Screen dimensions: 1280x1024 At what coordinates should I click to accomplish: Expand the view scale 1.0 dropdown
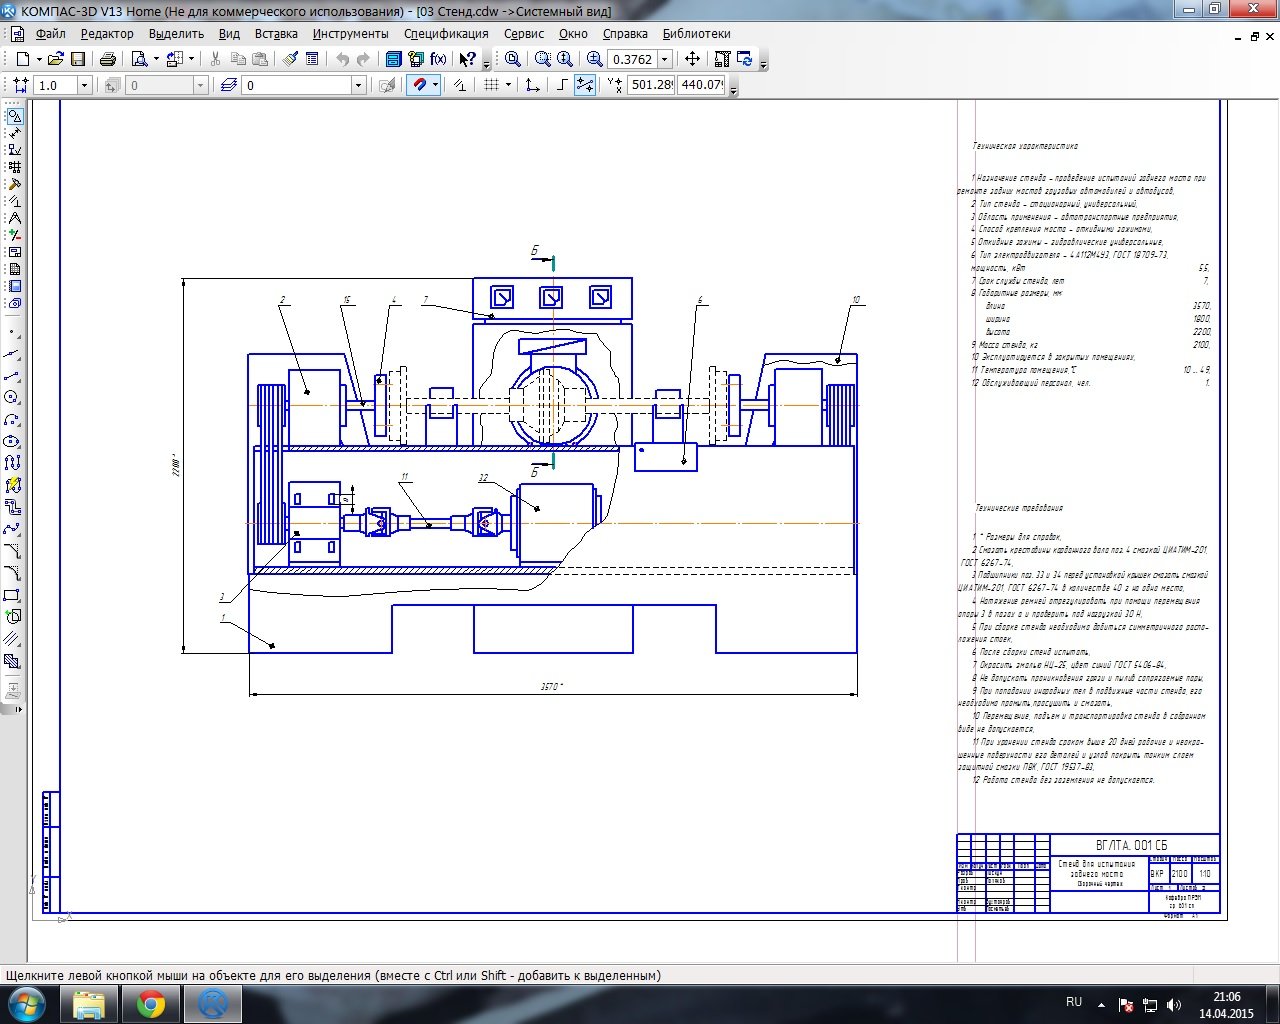pos(84,85)
